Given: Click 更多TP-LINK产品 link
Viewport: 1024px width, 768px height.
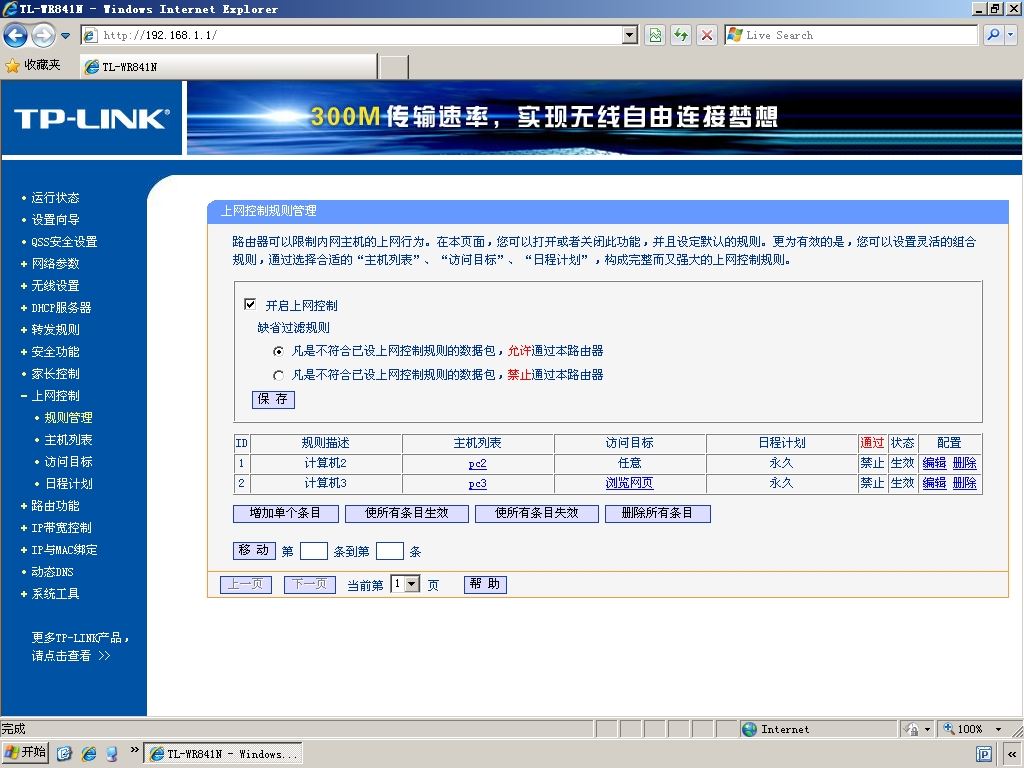Looking at the screenshot, I should [80, 647].
